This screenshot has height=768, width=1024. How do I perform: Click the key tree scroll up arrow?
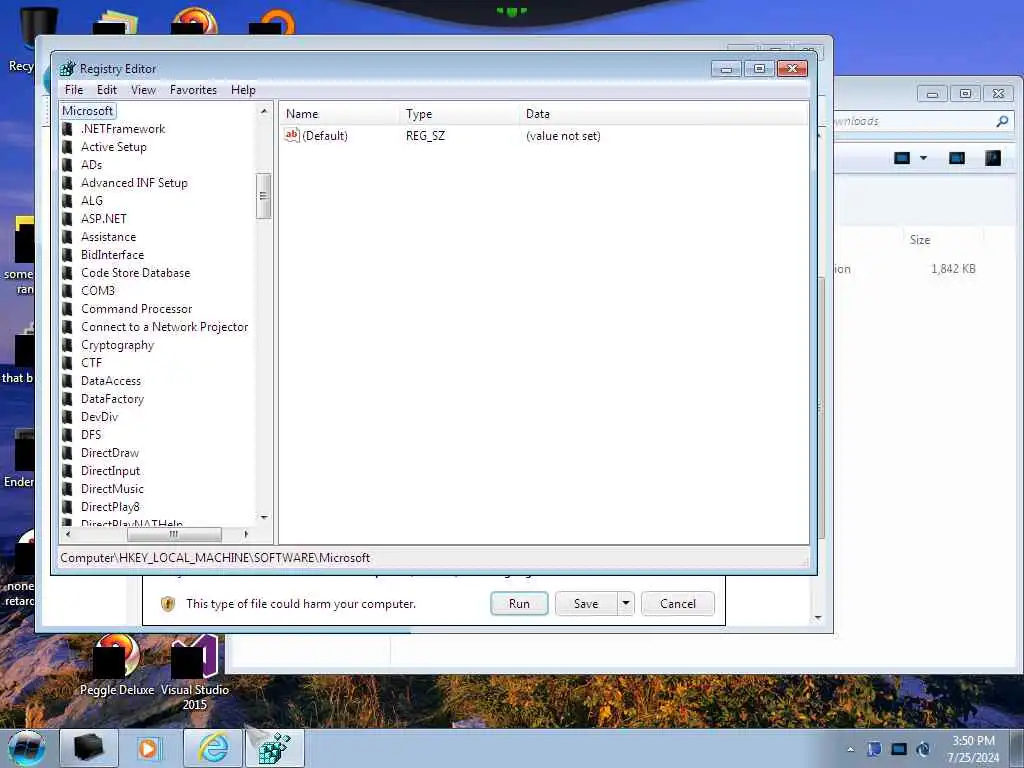coord(264,112)
